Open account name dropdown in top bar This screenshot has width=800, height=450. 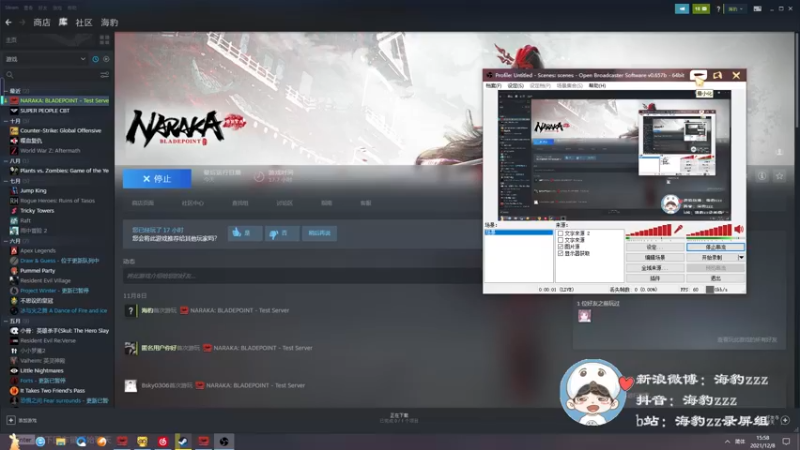pos(735,9)
